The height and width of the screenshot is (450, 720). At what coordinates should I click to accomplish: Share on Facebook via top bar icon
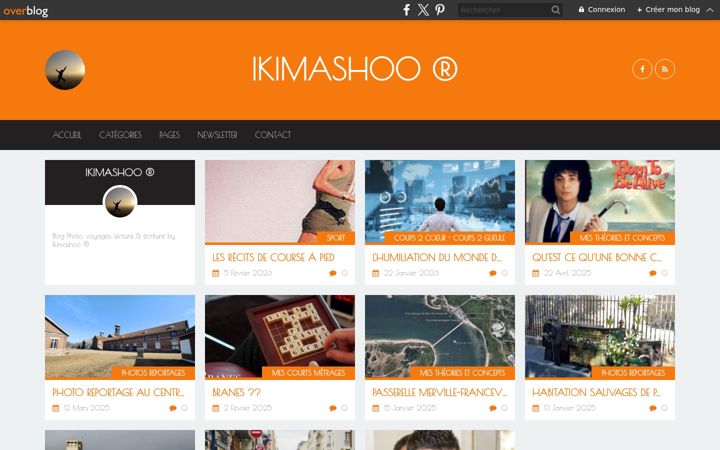pos(406,10)
